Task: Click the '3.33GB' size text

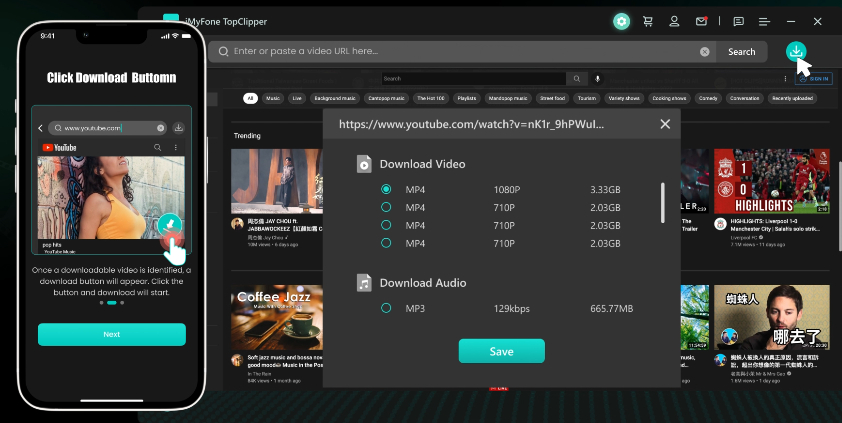Action: tap(605, 189)
